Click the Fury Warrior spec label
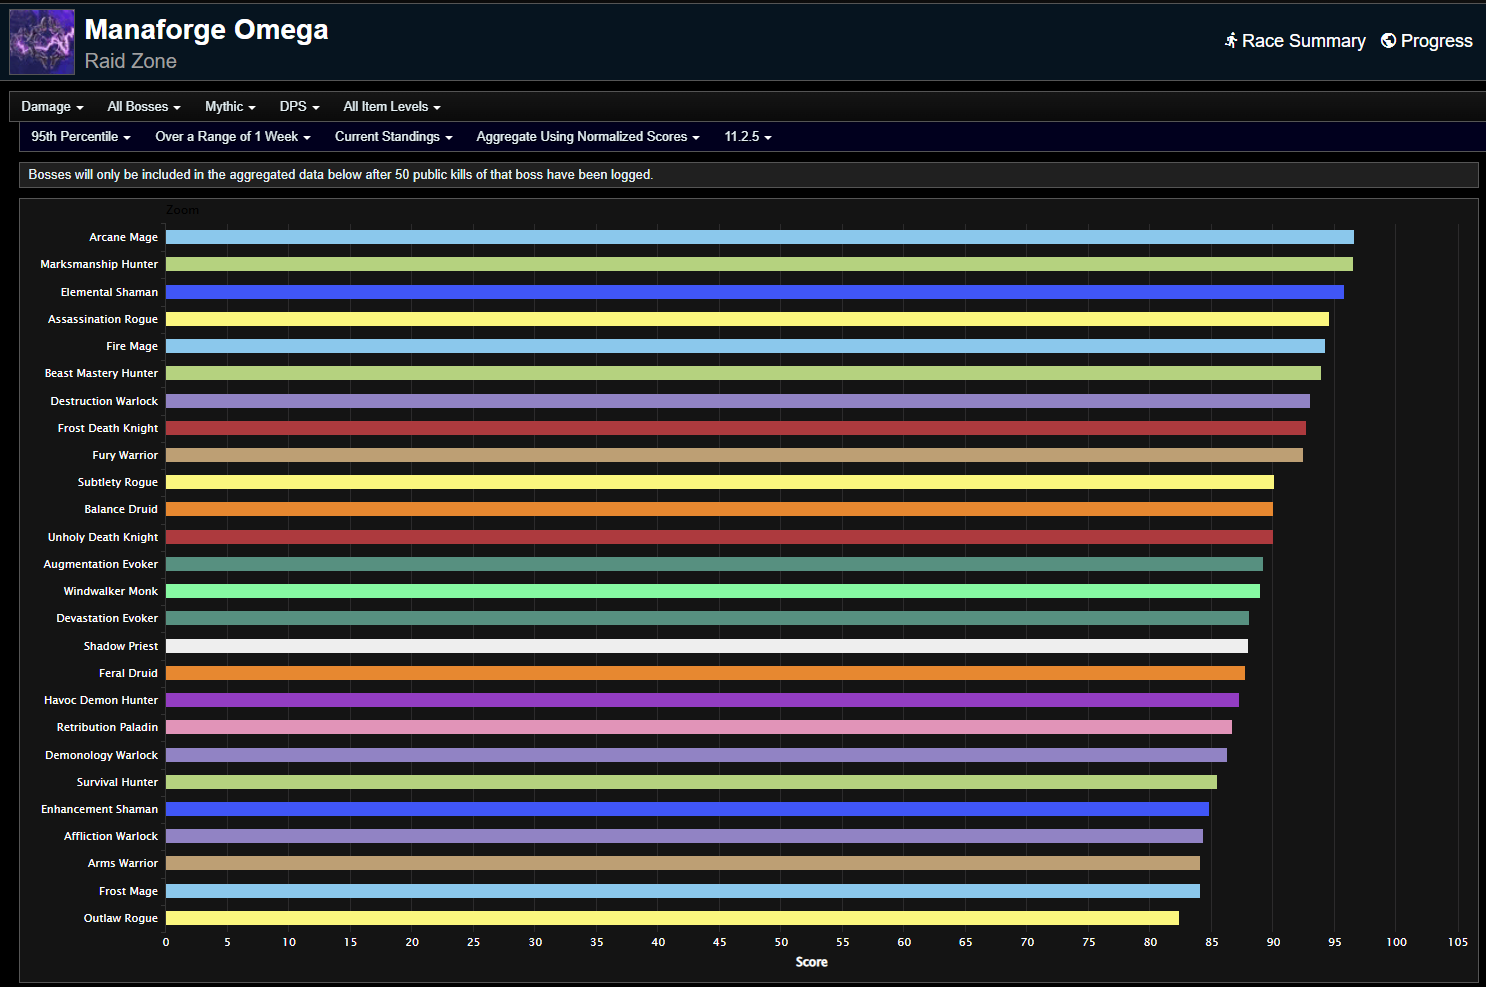1486x987 pixels. [x=124, y=455]
